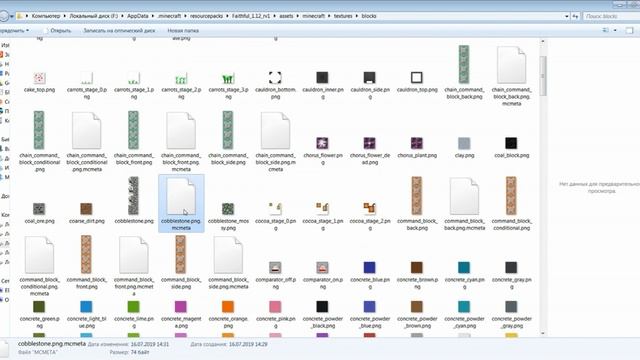
Task: Select carrots_stage_3.png file icon
Action: (228, 78)
